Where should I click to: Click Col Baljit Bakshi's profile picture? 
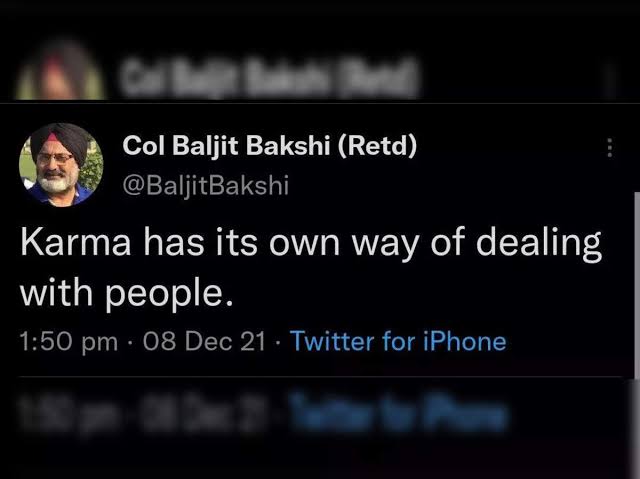(61, 164)
